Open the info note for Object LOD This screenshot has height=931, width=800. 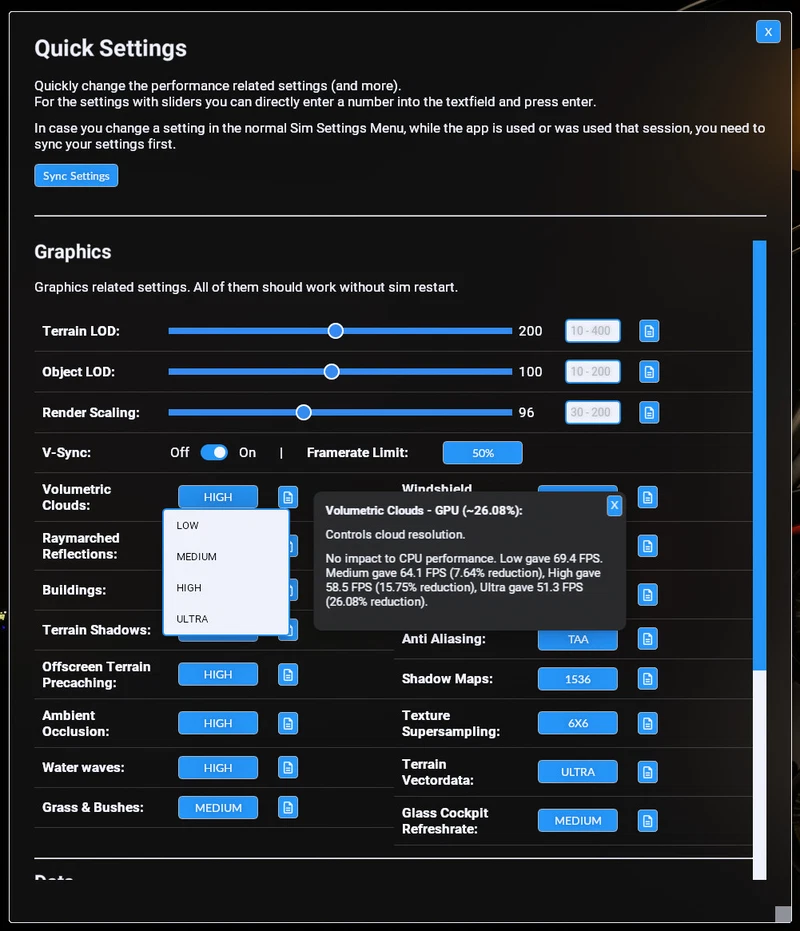click(x=648, y=371)
